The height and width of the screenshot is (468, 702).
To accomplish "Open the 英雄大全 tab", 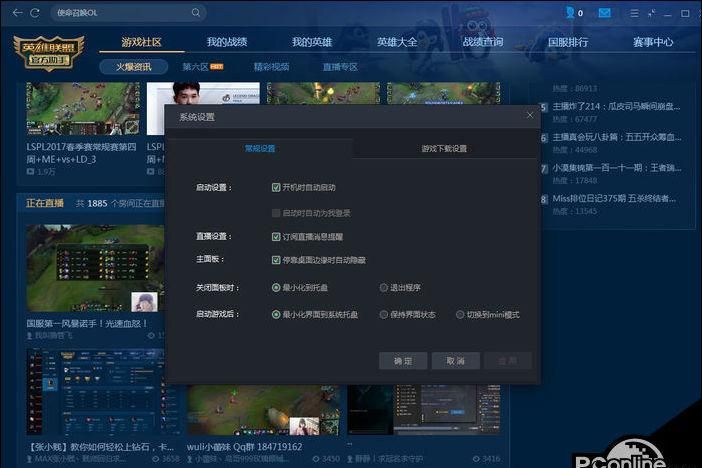I will click(397, 42).
